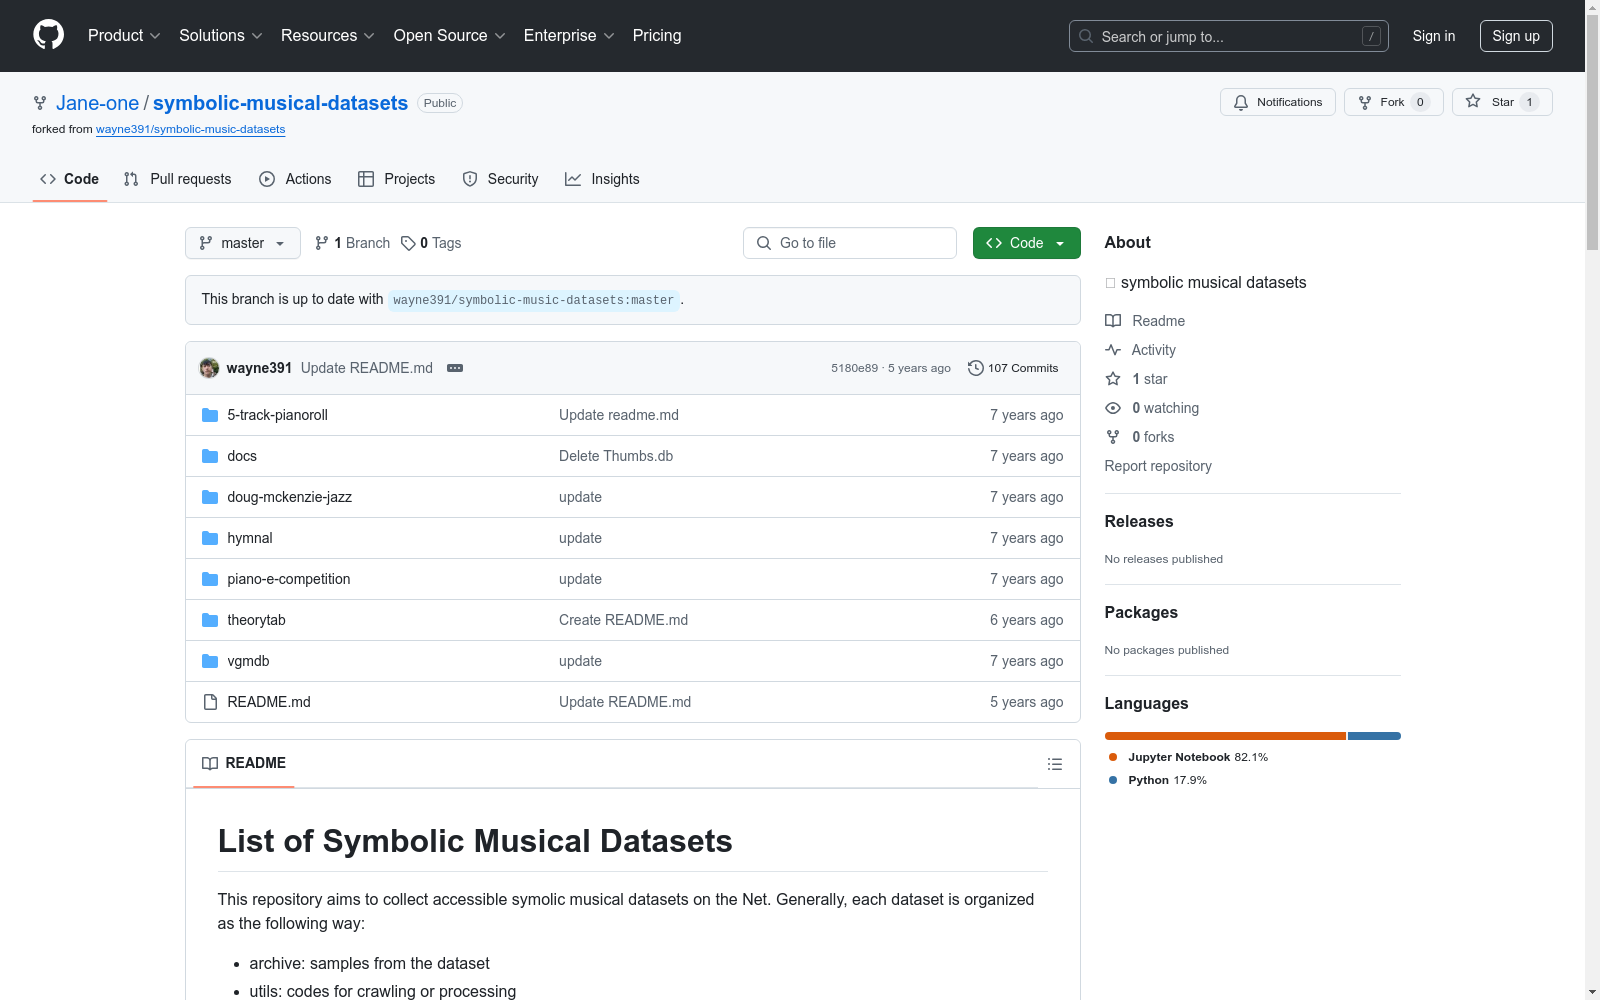Open the wayne391/symbolic-music-datasets fork source link
The image size is (1600, 1000).
pyautogui.click(x=191, y=129)
